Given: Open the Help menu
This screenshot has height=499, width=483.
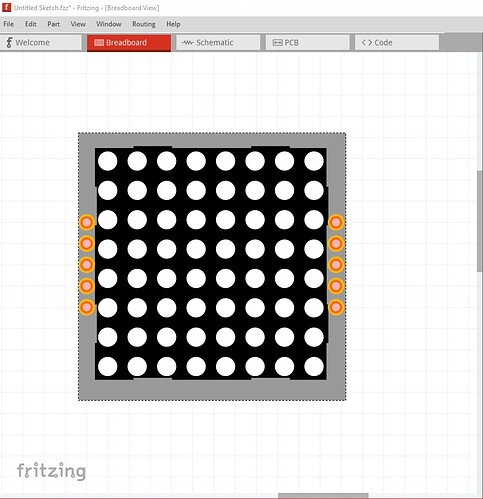Looking at the screenshot, I should [173, 24].
